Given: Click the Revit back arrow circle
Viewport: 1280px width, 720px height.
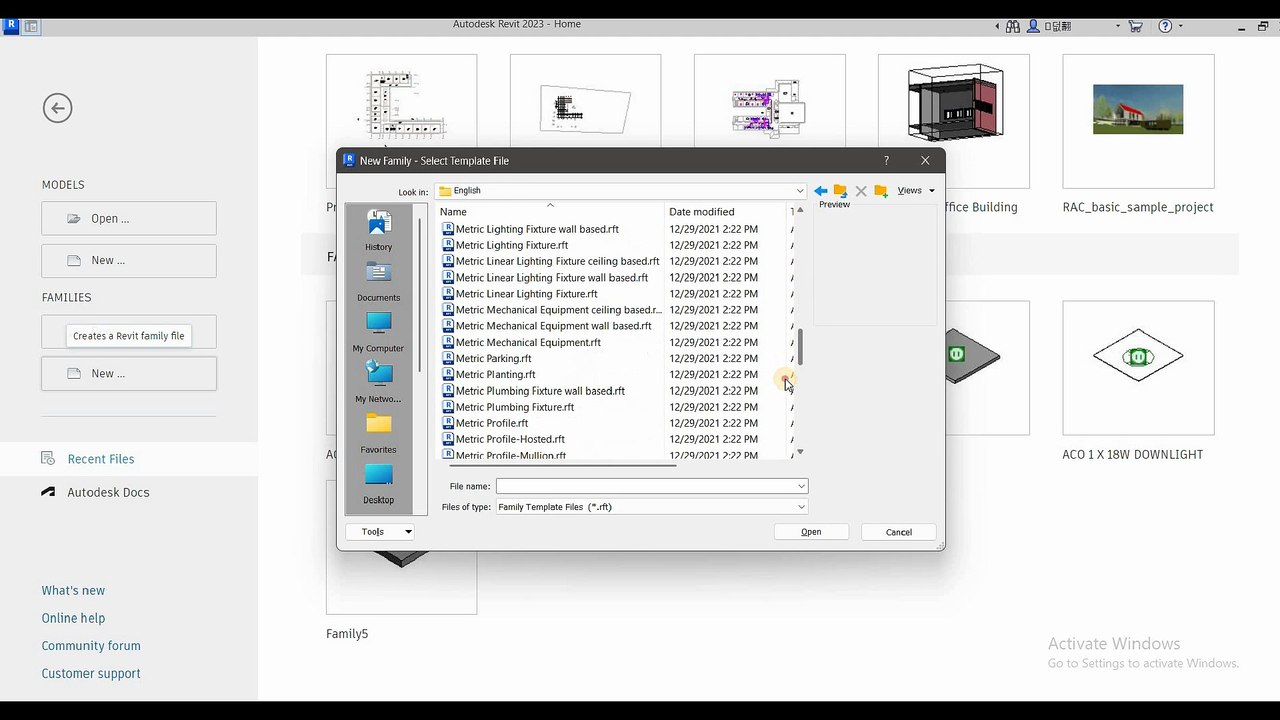Looking at the screenshot, I should [57, 108].
